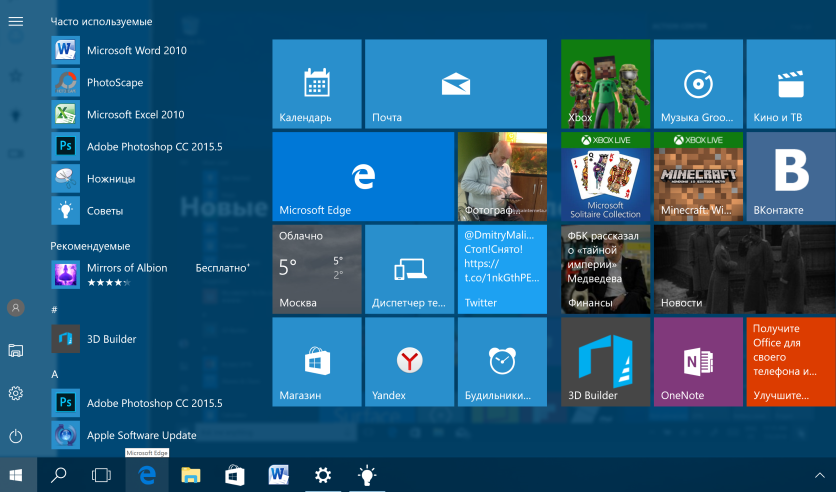Open Microsoft Solitaire Collection tile
This screenshot has width=836, height=492.
point(606,176)
